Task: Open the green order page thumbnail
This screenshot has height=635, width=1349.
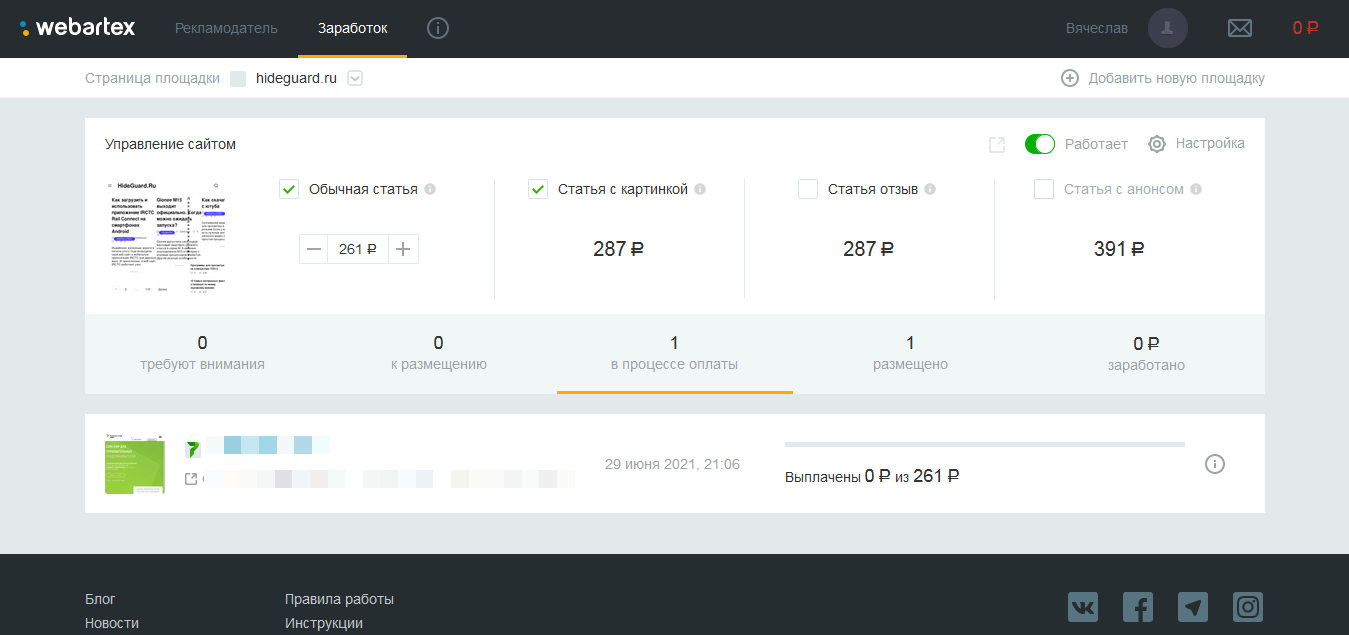Action: [135, 463]
